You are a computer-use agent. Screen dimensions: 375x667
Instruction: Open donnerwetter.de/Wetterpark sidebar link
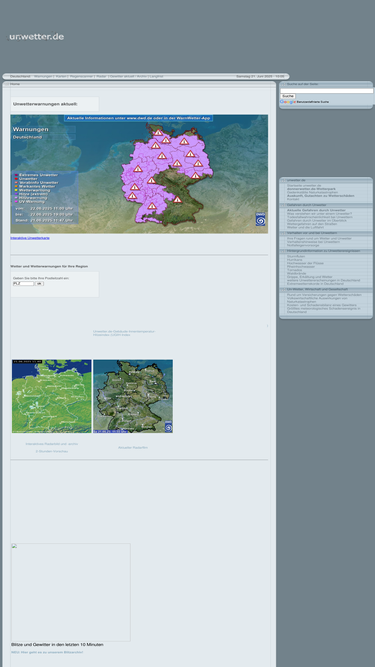coord(311,189)
